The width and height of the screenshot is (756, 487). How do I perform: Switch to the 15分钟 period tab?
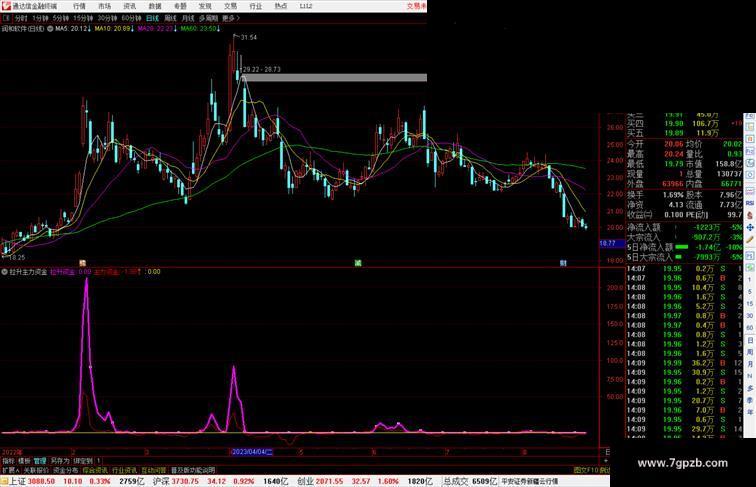[x=83, y=18]
